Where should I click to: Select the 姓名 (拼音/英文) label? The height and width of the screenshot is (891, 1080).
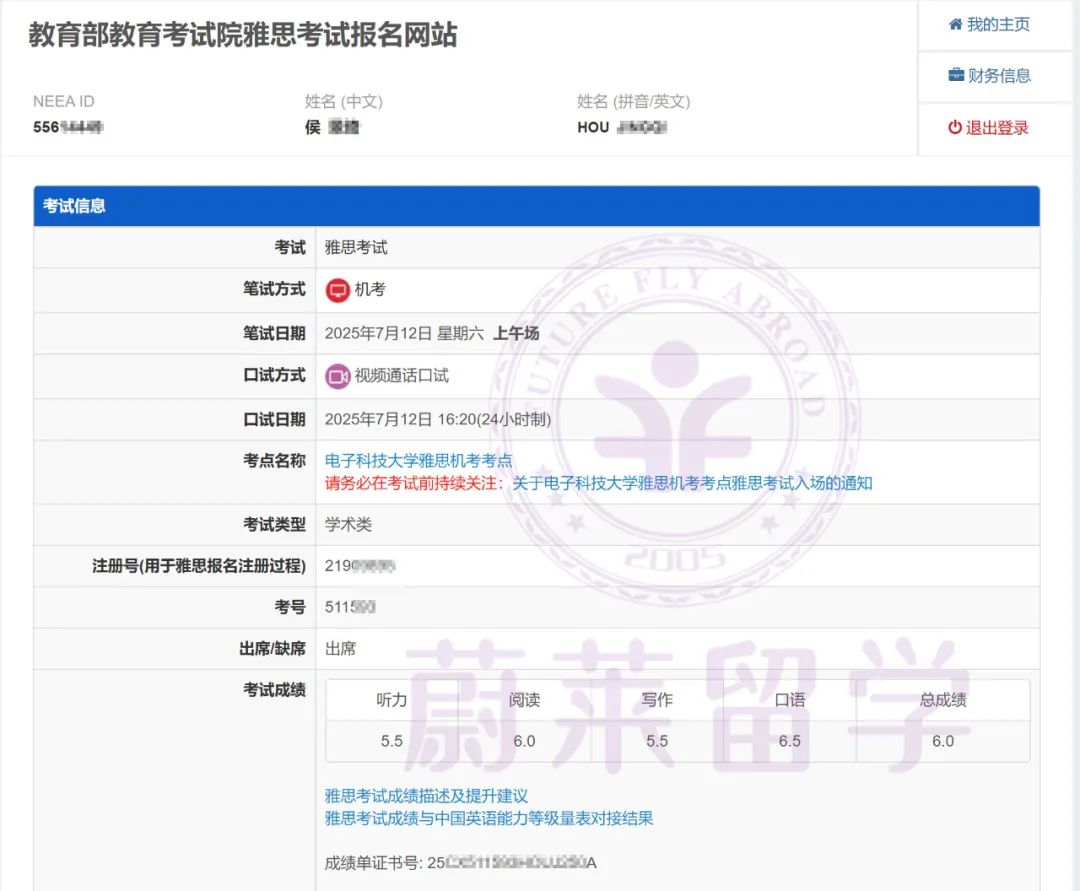coord(634,102)
